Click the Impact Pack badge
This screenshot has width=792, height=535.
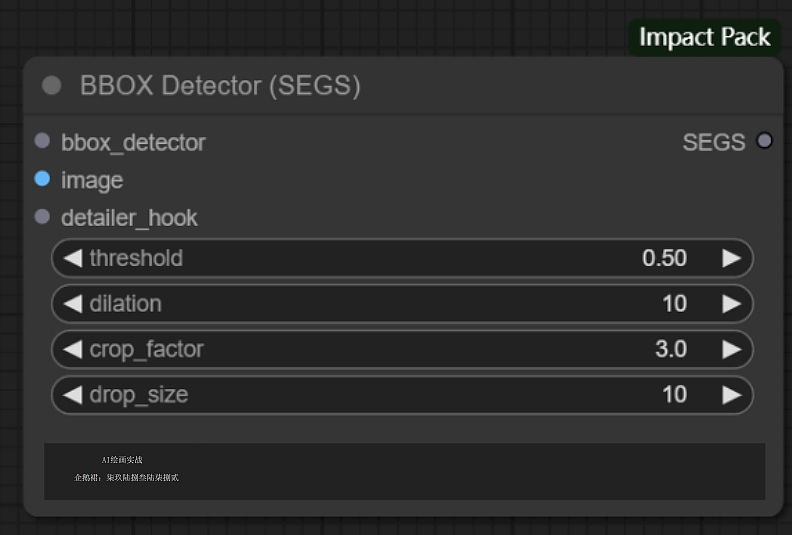tap(704, 38)
